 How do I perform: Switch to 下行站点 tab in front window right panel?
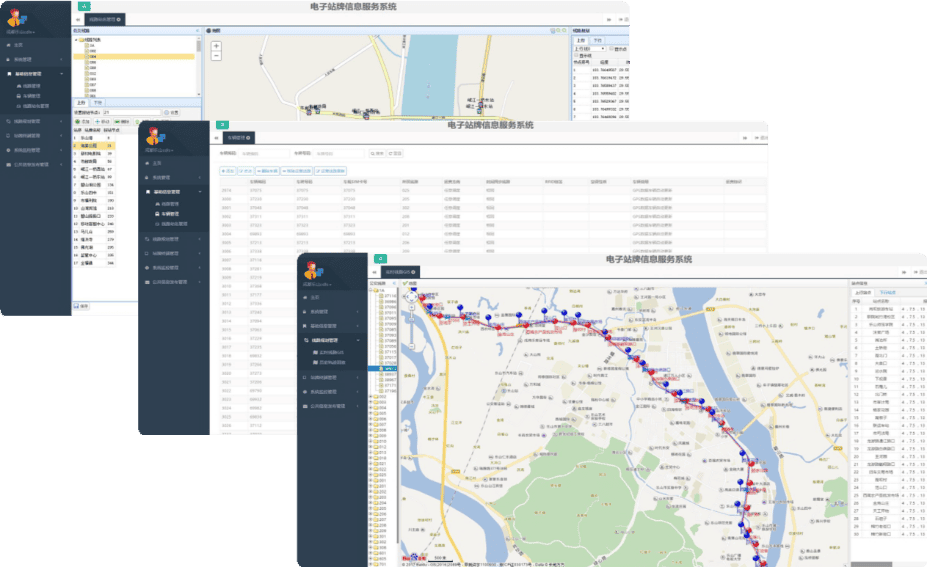[x=887, y=292]
